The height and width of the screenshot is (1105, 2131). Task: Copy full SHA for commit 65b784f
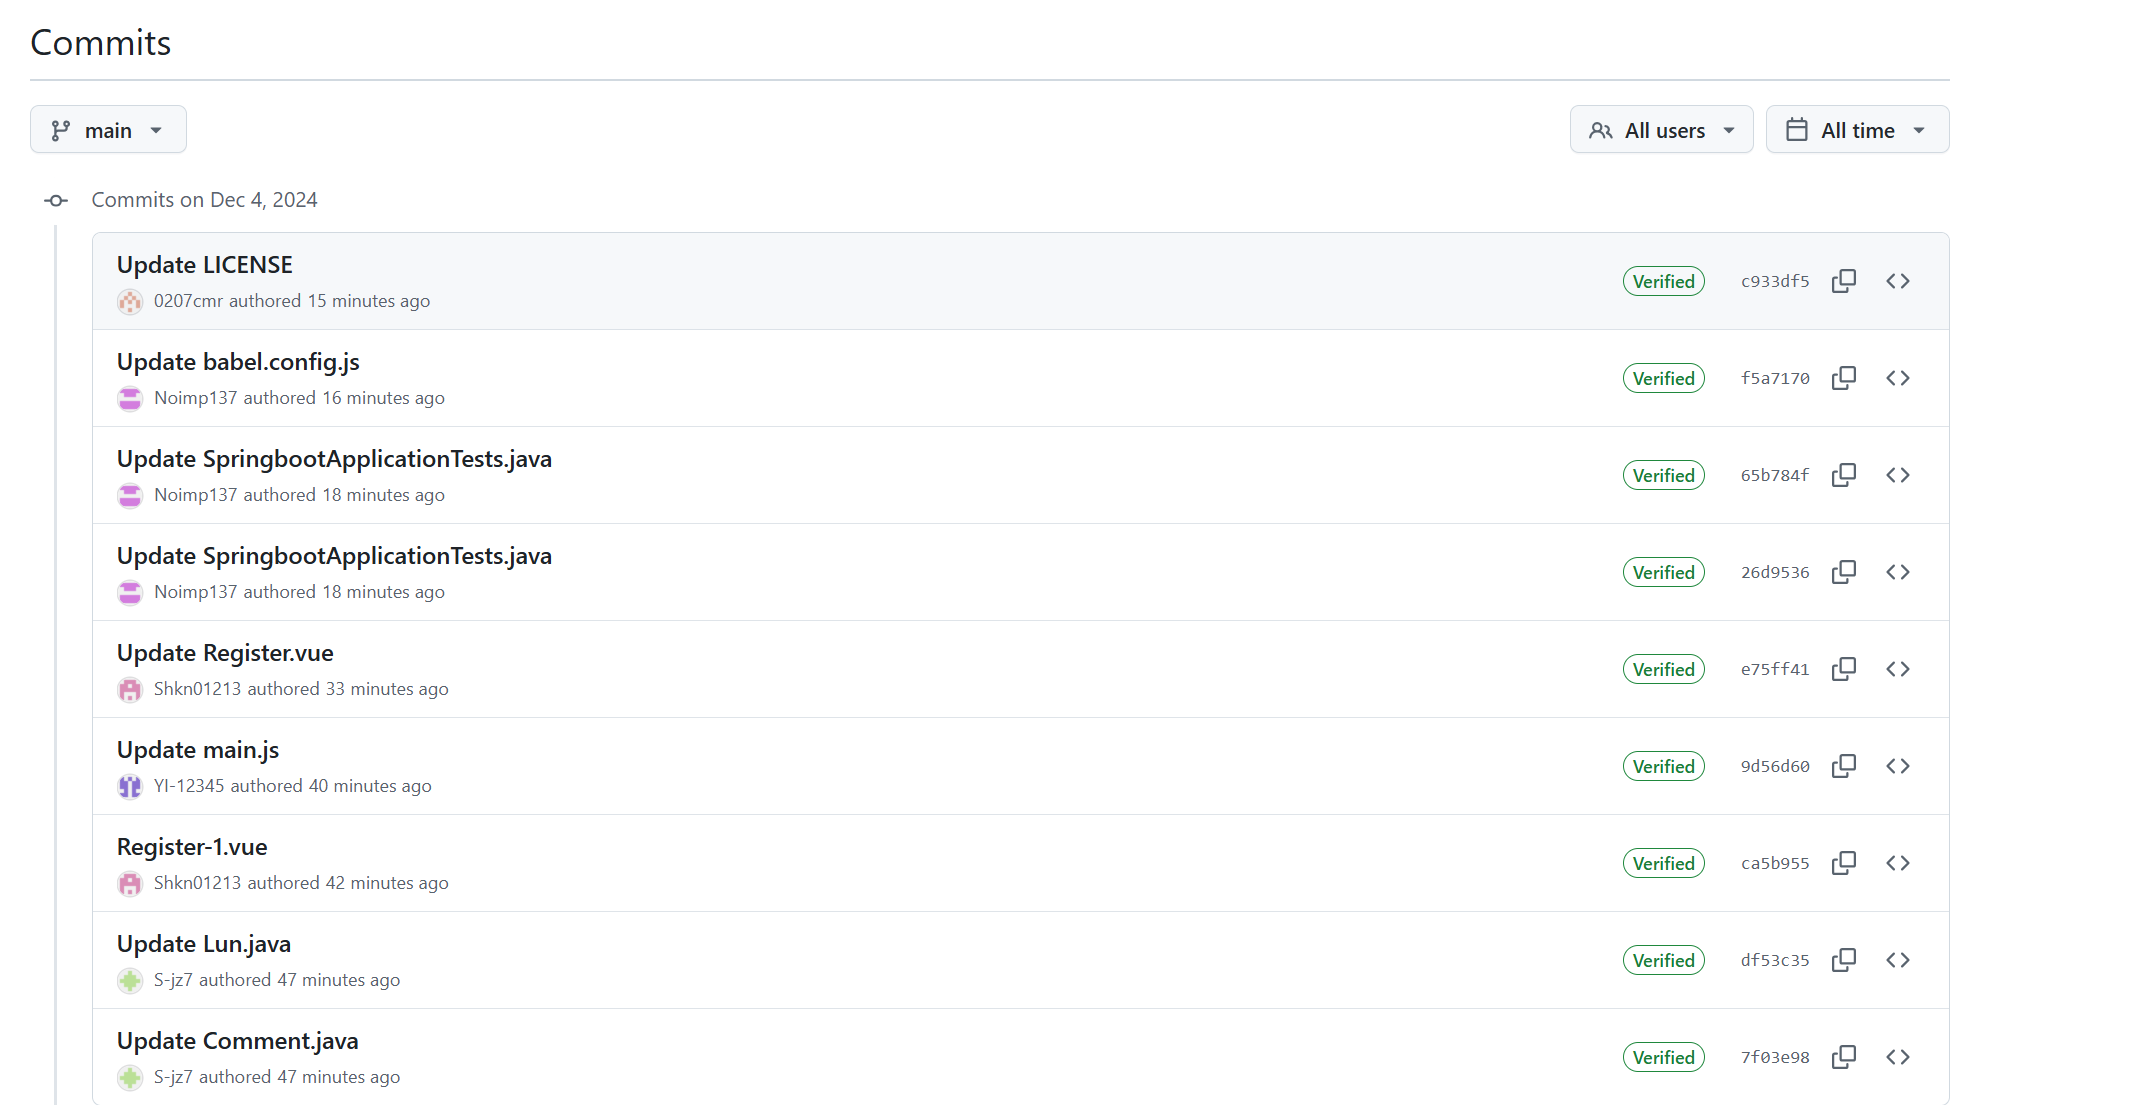[x=1844, y=475]
